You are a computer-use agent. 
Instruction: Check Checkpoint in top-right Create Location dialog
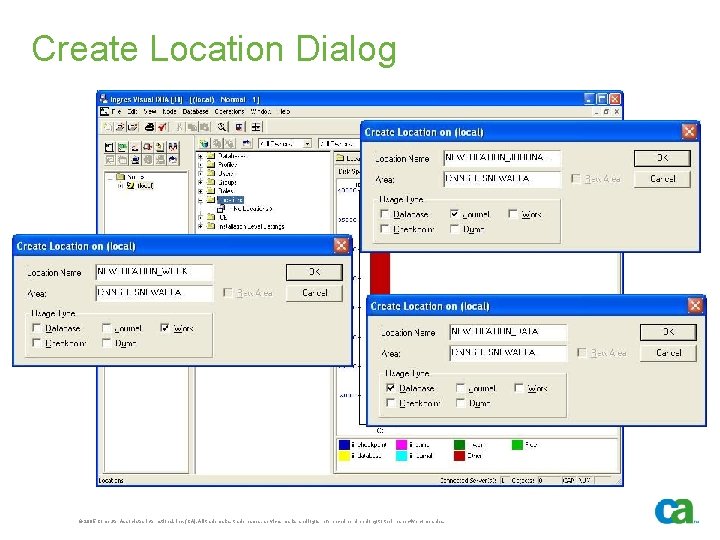tap(385, 229)
